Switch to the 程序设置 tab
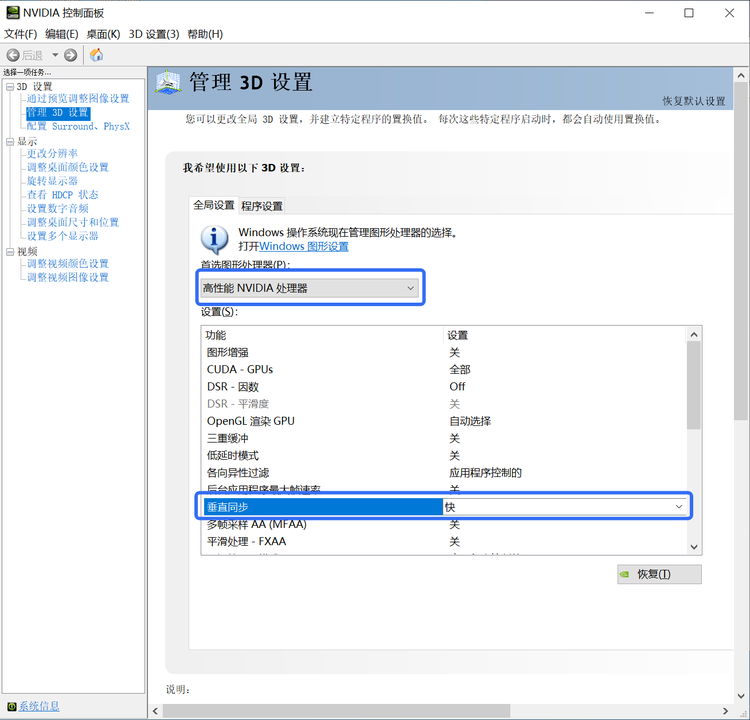750x720 pixels. coord(262,206)
